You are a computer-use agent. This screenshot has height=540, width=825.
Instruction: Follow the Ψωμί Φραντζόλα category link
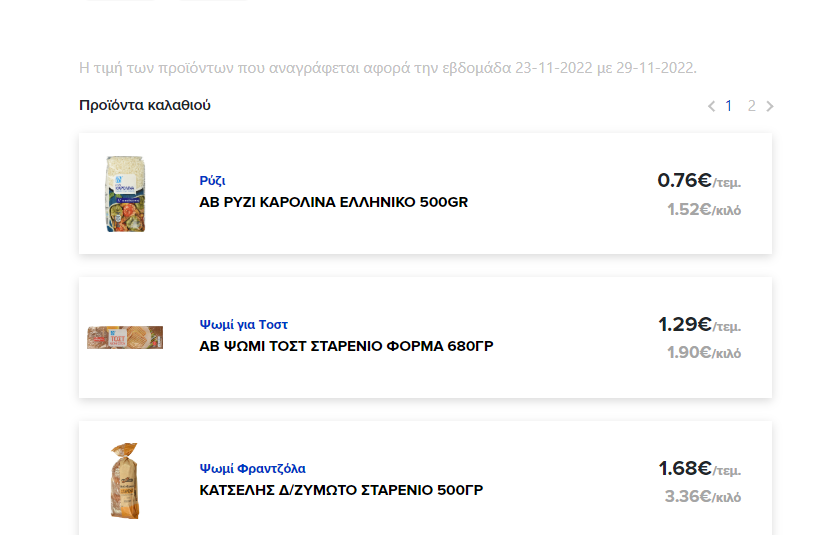tap(253, 468)
